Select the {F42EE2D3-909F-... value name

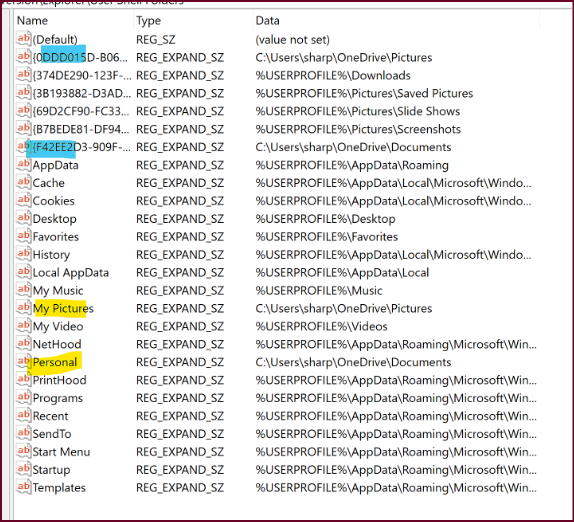(82, 147)
